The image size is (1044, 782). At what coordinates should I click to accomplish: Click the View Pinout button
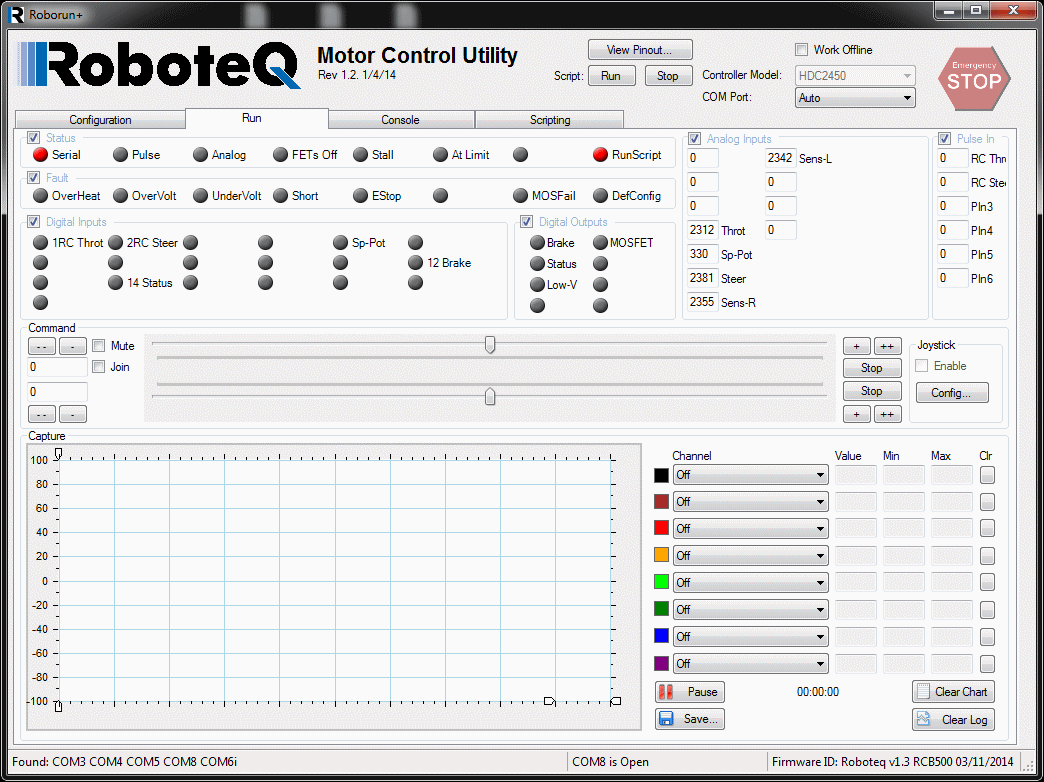(x=640, y=50)
